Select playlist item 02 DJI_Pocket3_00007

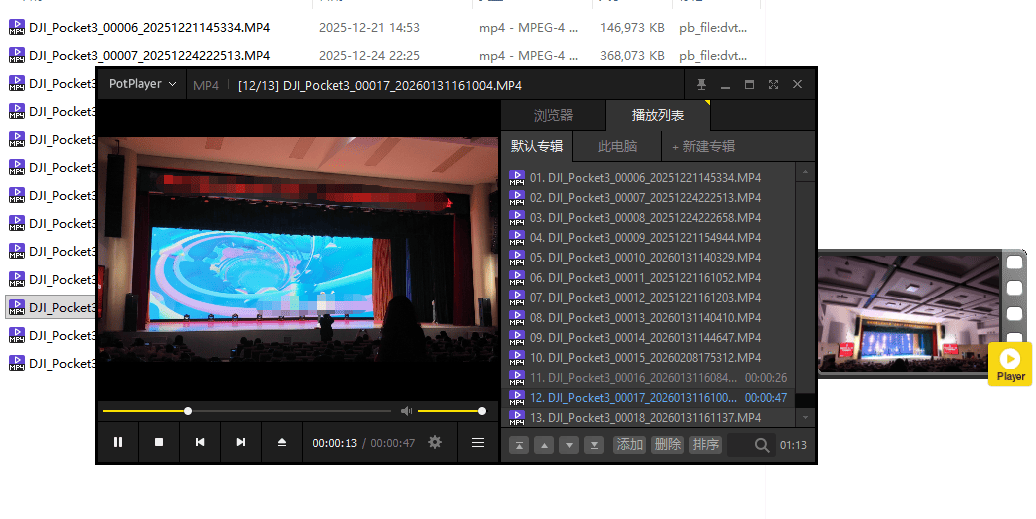pos(650,197)
